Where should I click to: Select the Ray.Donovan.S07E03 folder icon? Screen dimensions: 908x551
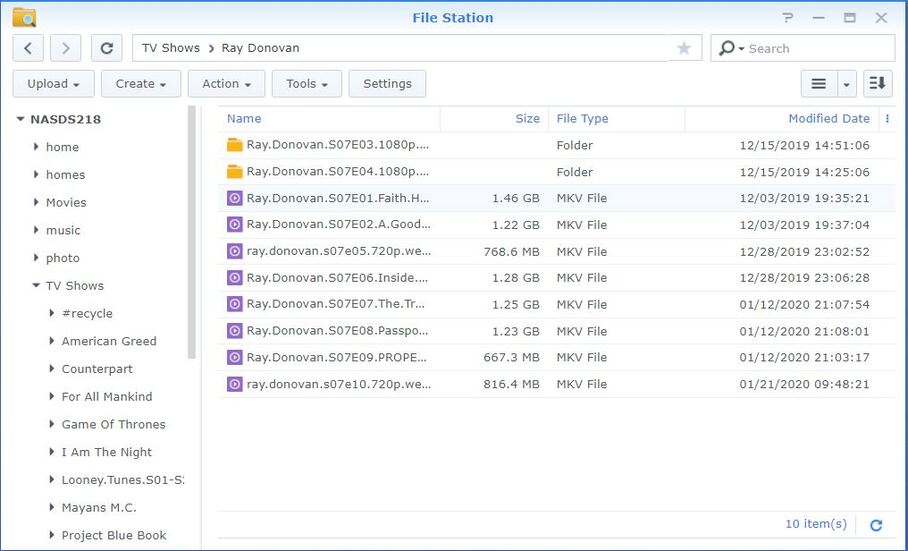pyautogui.click(x=235, y=145)
